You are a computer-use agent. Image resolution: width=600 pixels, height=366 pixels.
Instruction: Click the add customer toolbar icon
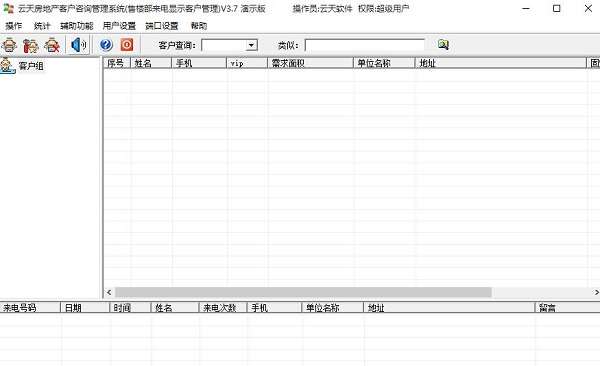[x=9, y=45]
